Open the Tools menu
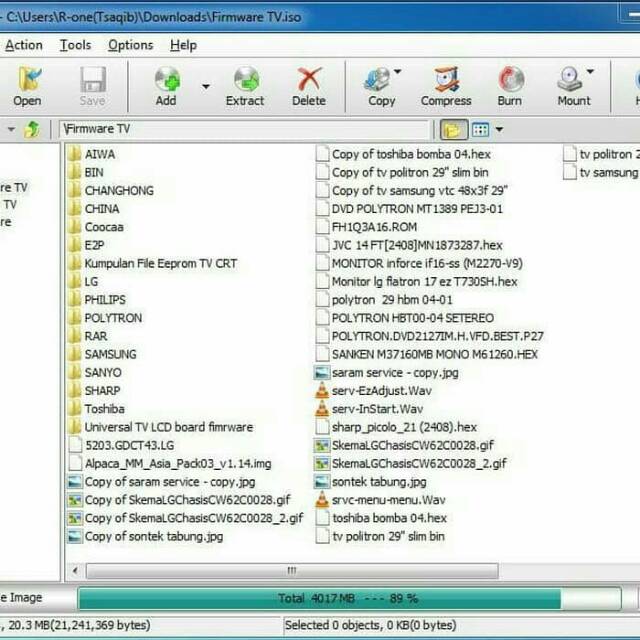640x640 pixels. click(x=75, y=45)
